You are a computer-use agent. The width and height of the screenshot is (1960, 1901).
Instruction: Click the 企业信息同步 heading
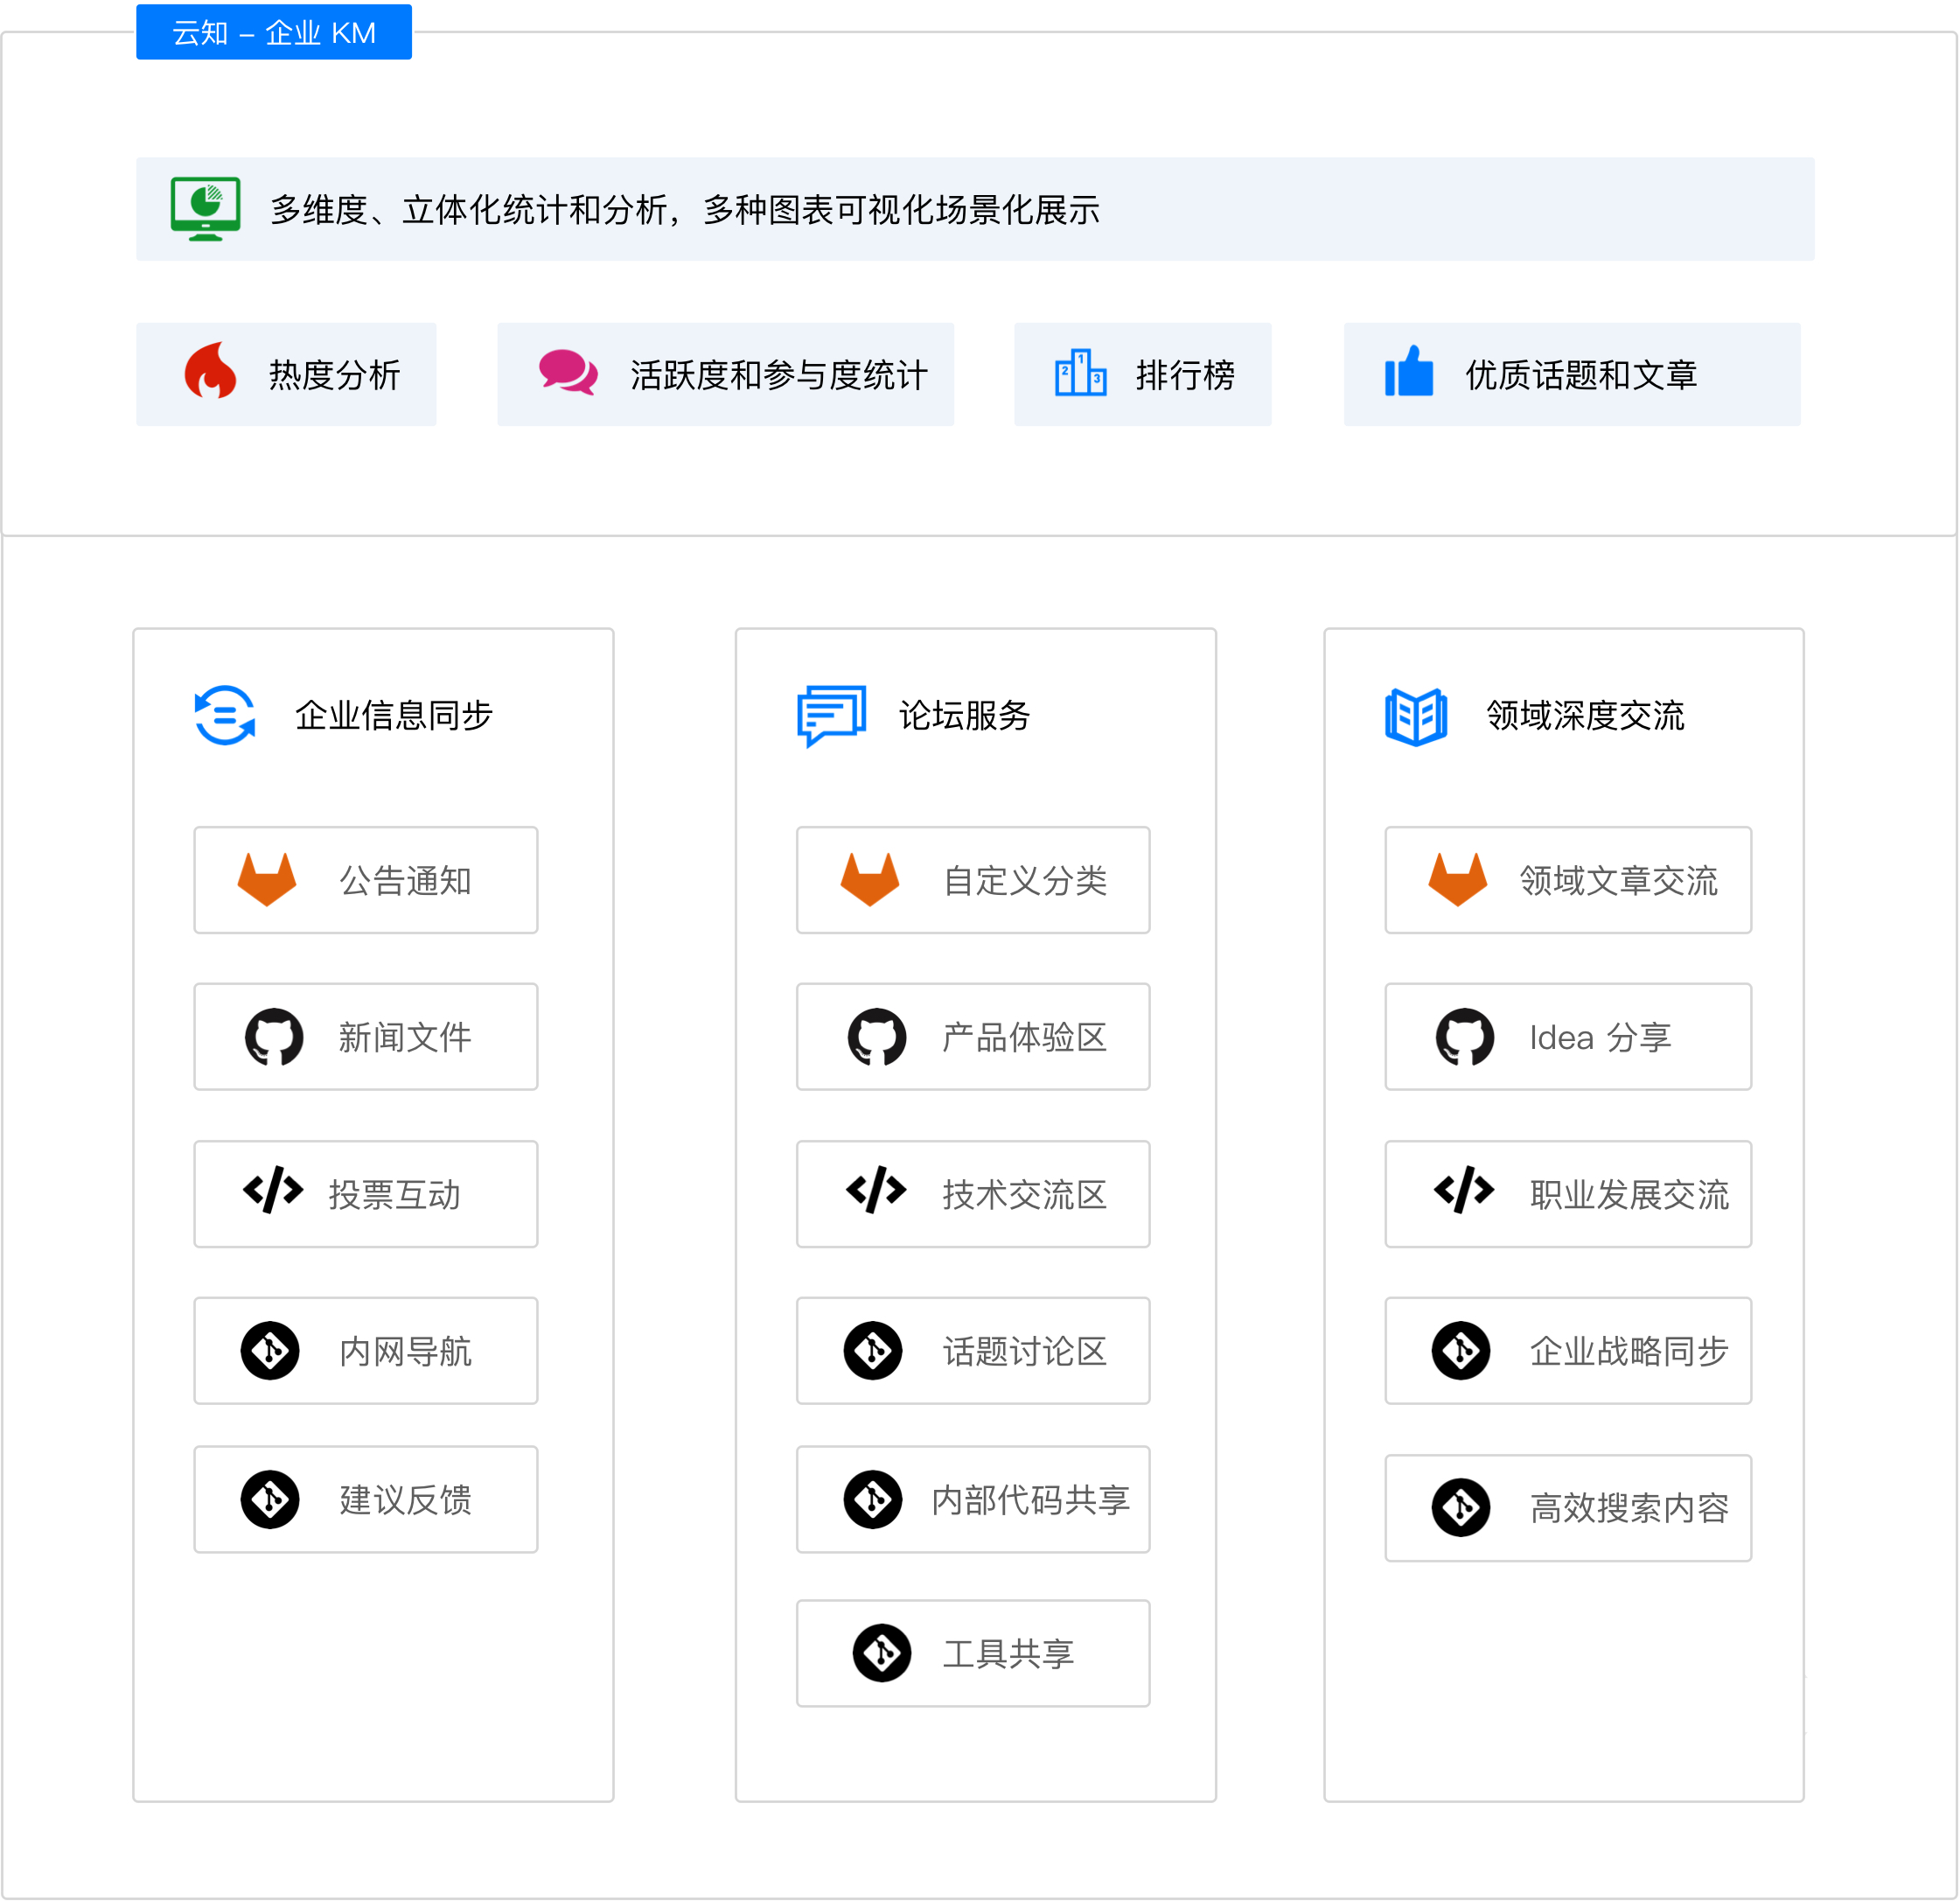[x=394, y=716]
